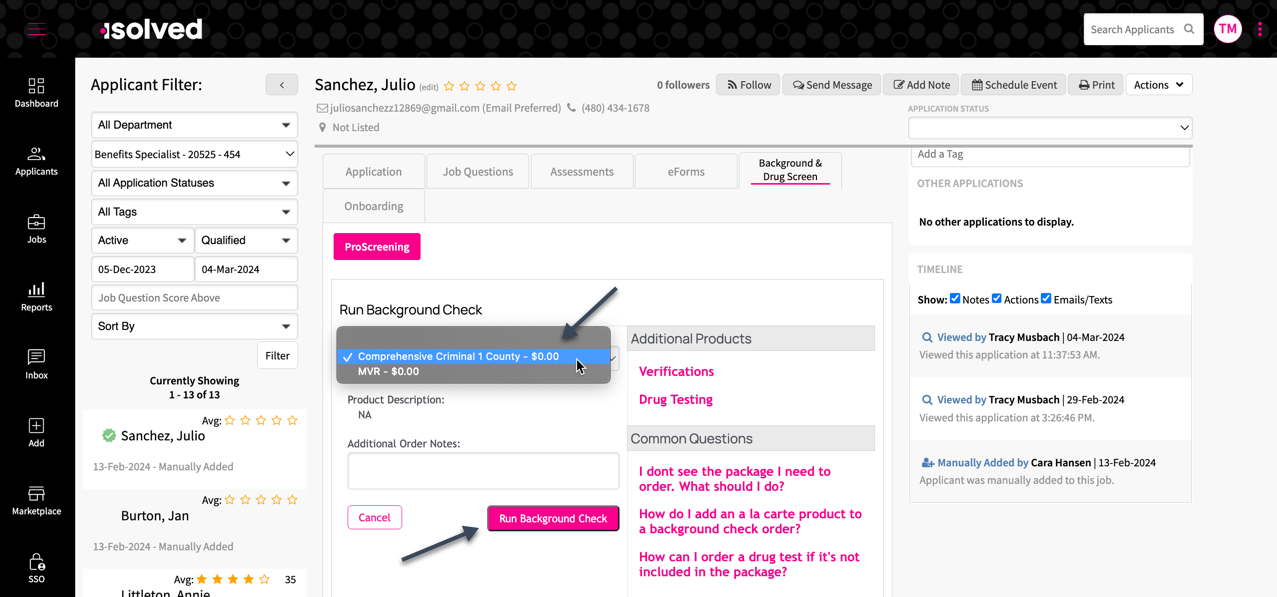Open the Drug Testing link
This screenshot has height=597, width=1277.
coord(676,399)
